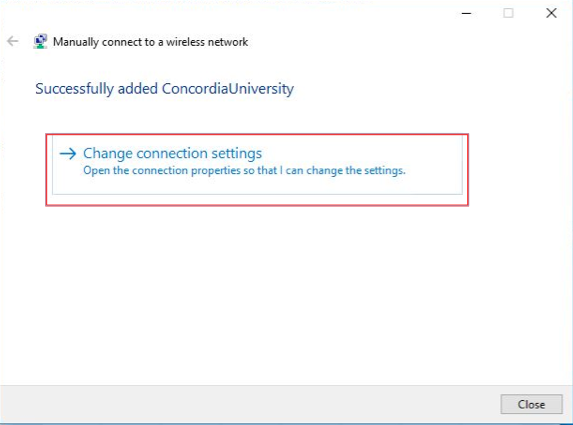Image resolution: width=573 pixels, height=425 pixels.
Task: Go back using the wizard back arrow
Action: (x=12, y=41)
